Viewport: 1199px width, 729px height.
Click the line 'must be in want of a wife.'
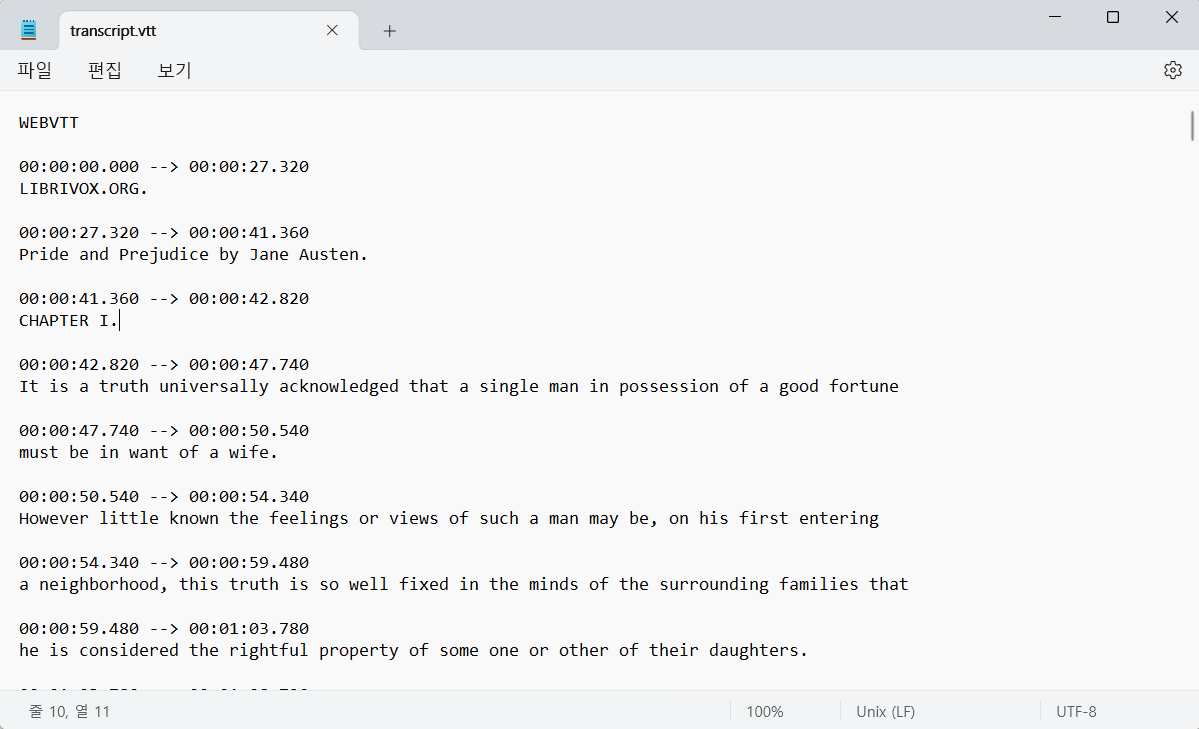(148, 452)
